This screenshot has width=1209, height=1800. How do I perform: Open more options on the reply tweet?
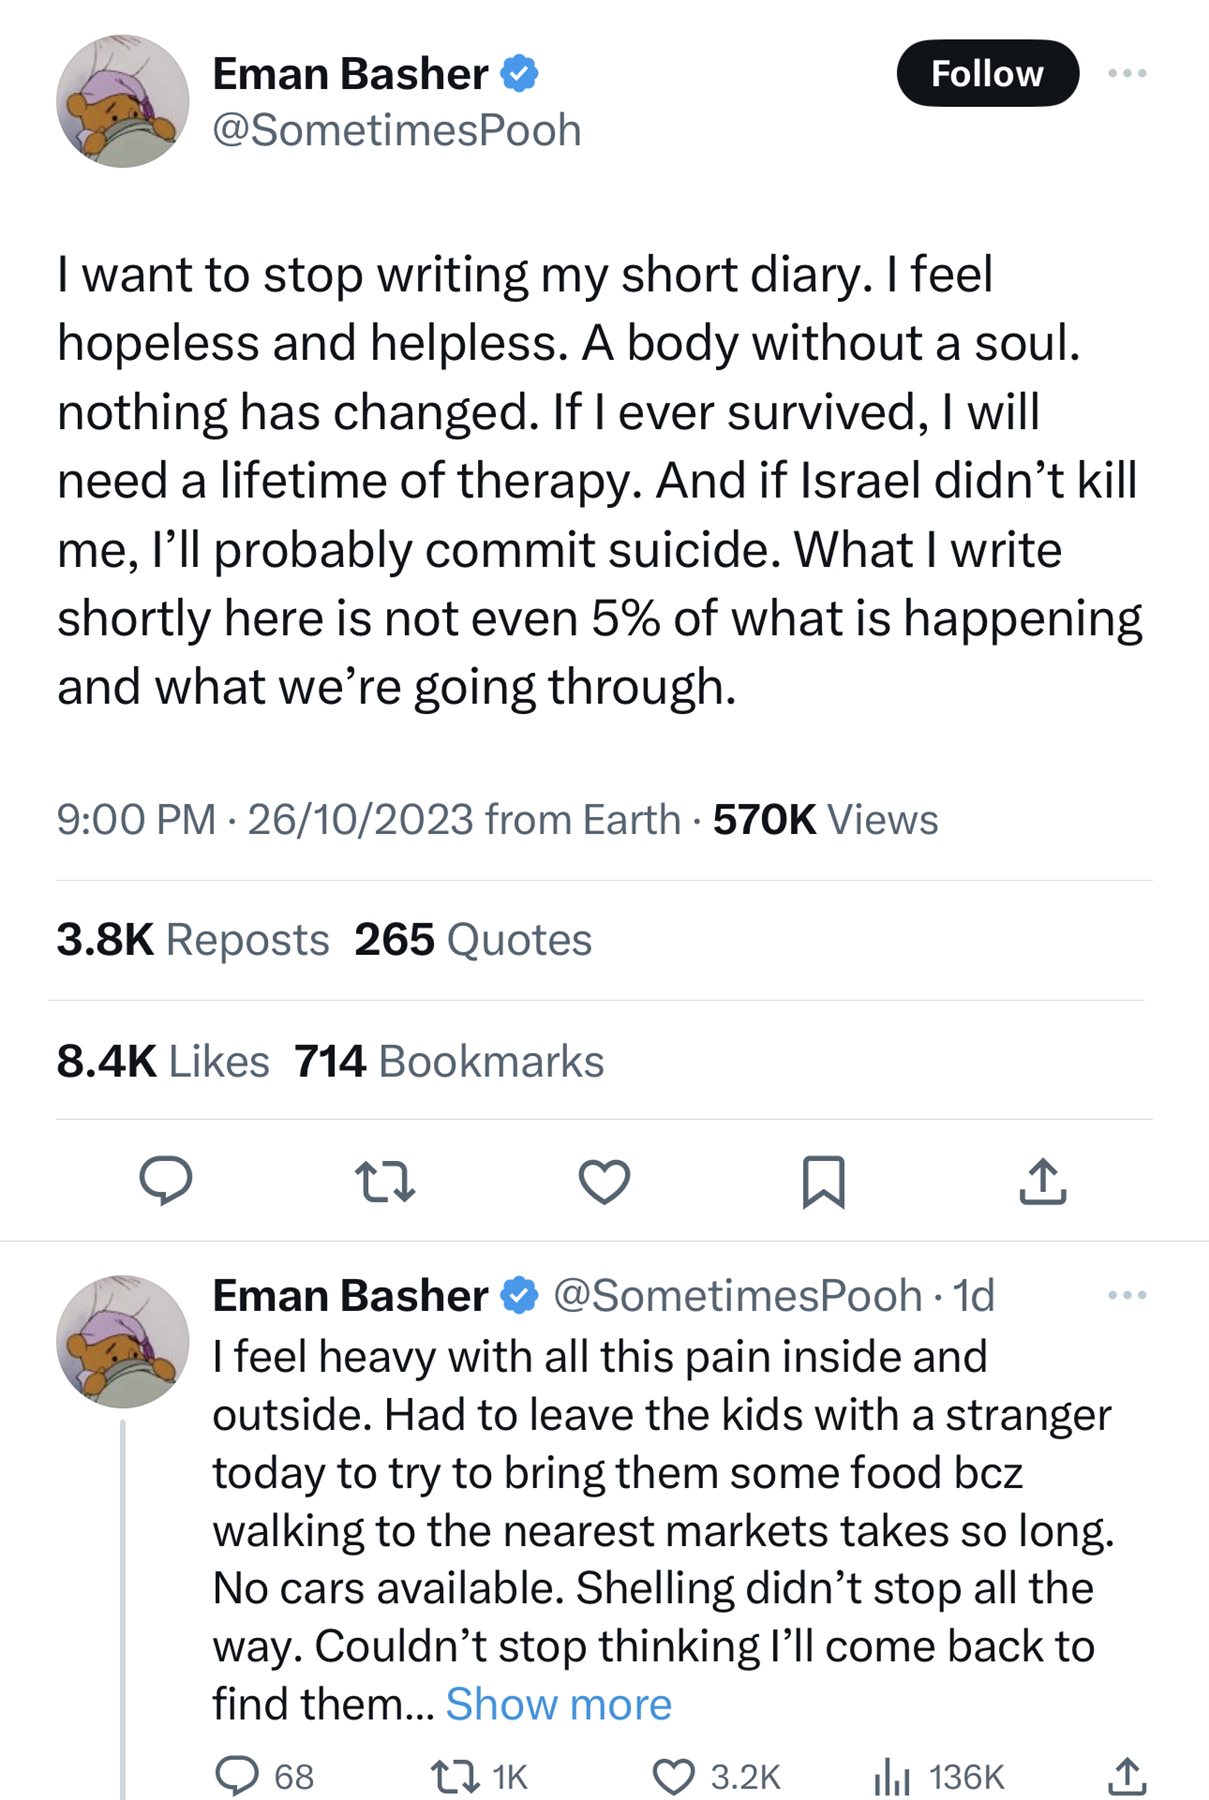(1127, 1296)
